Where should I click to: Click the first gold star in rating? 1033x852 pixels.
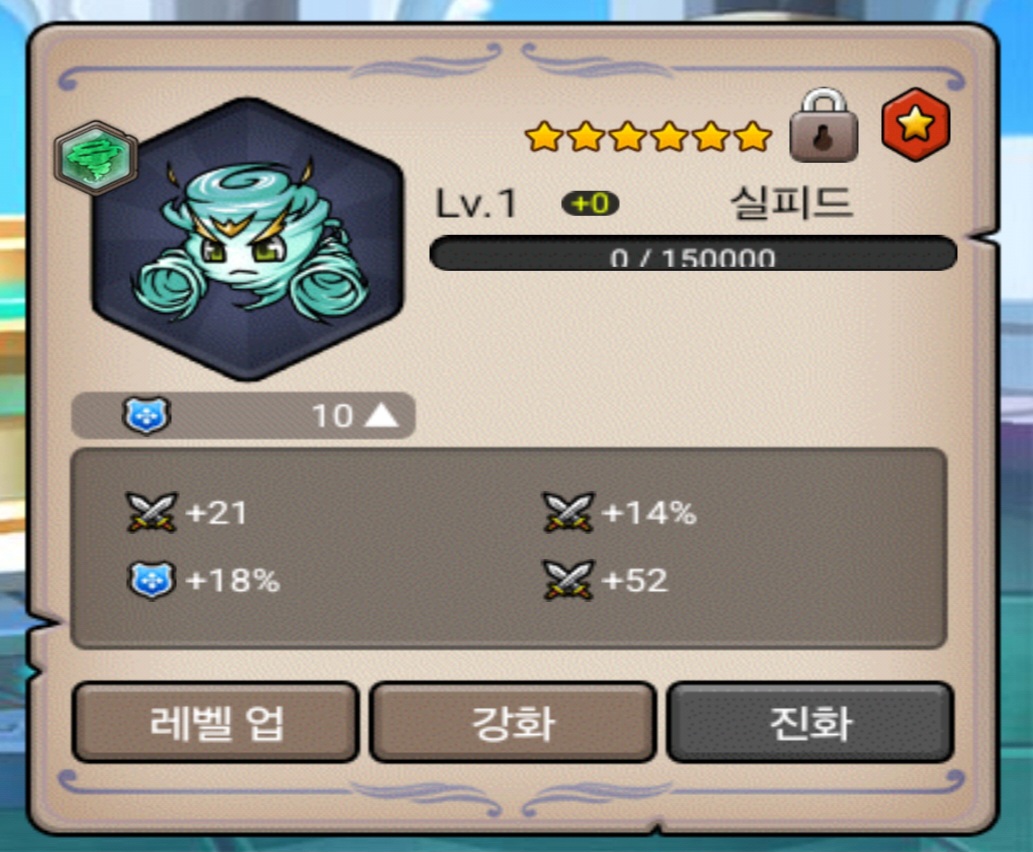(544, 136)
